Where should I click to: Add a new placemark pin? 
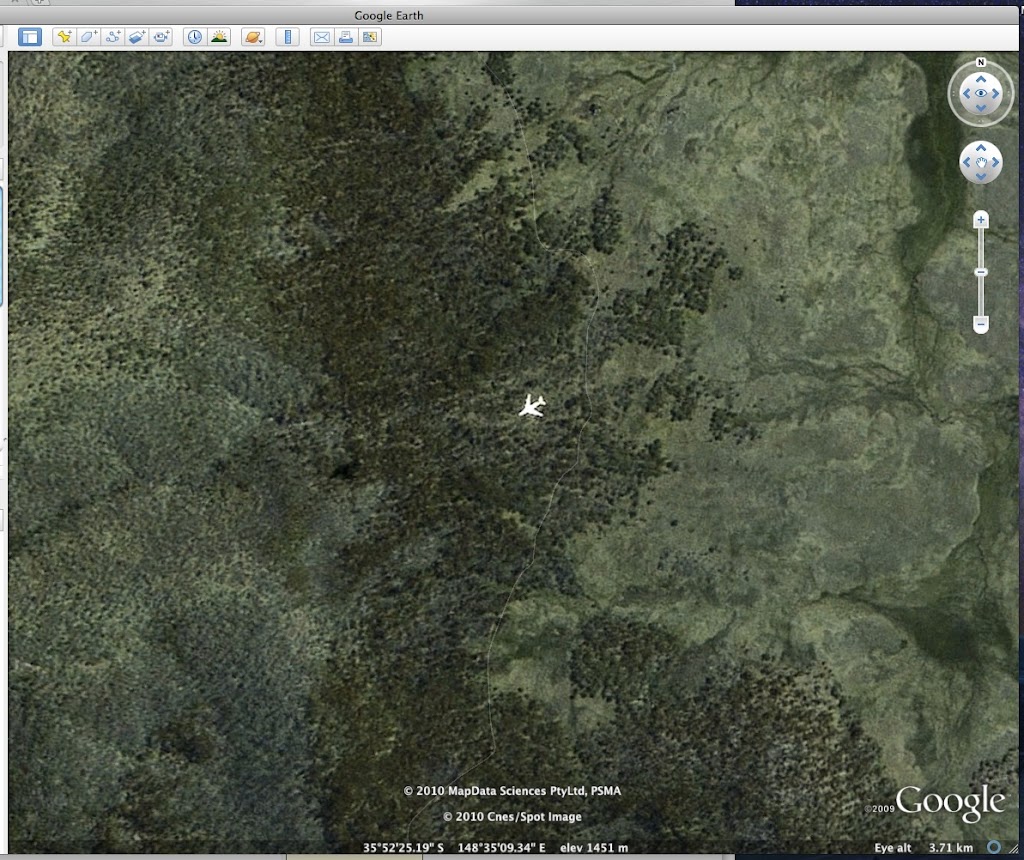[64, 37]
